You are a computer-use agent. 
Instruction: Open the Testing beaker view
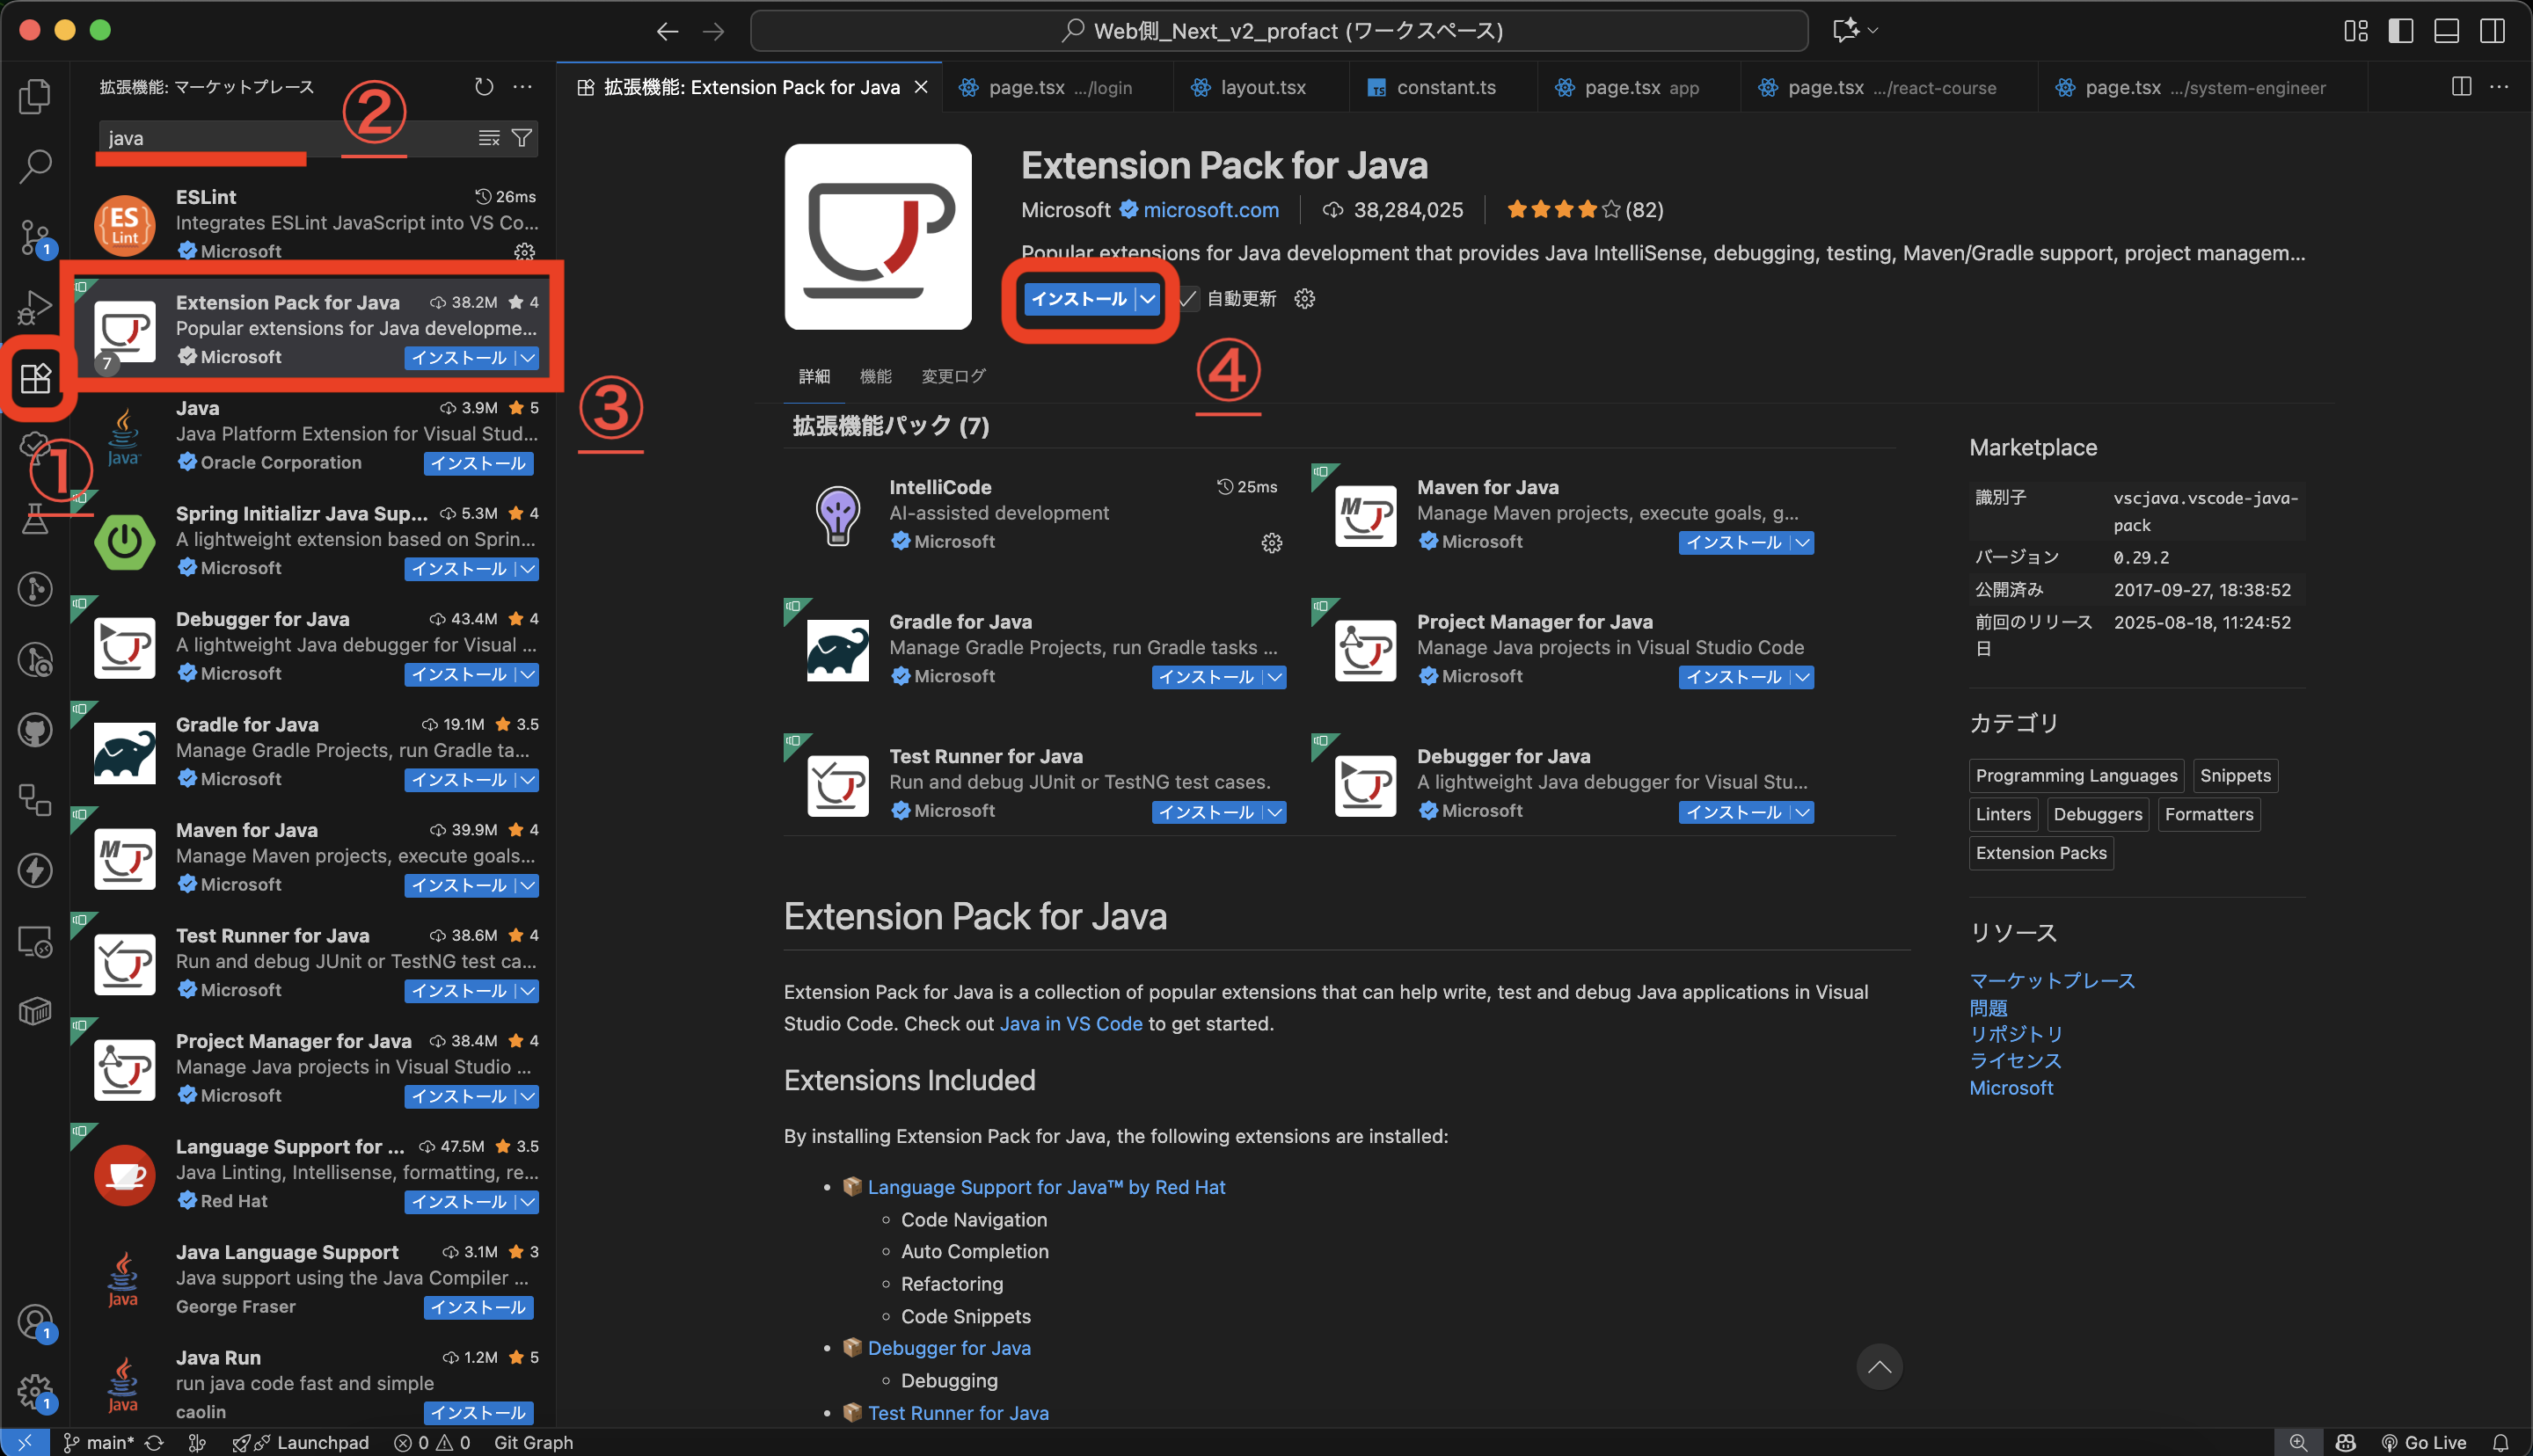[x=35, y=519]
